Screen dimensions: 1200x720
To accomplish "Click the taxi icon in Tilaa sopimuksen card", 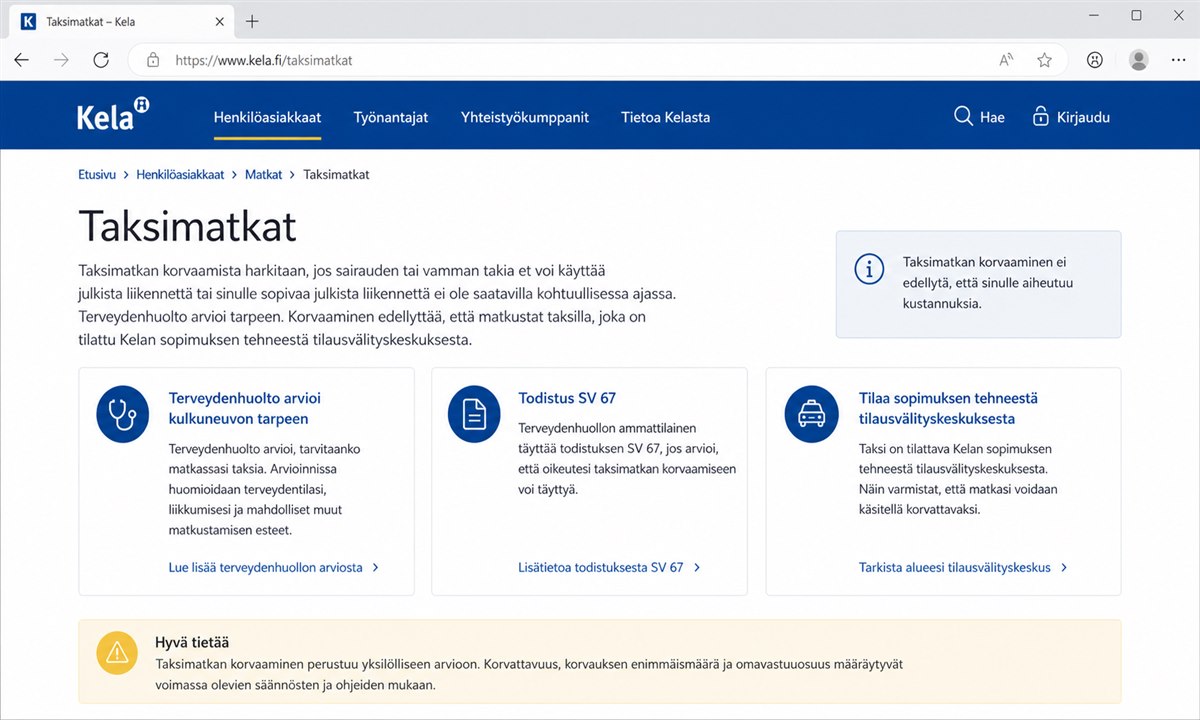I will tap(811, 416).
